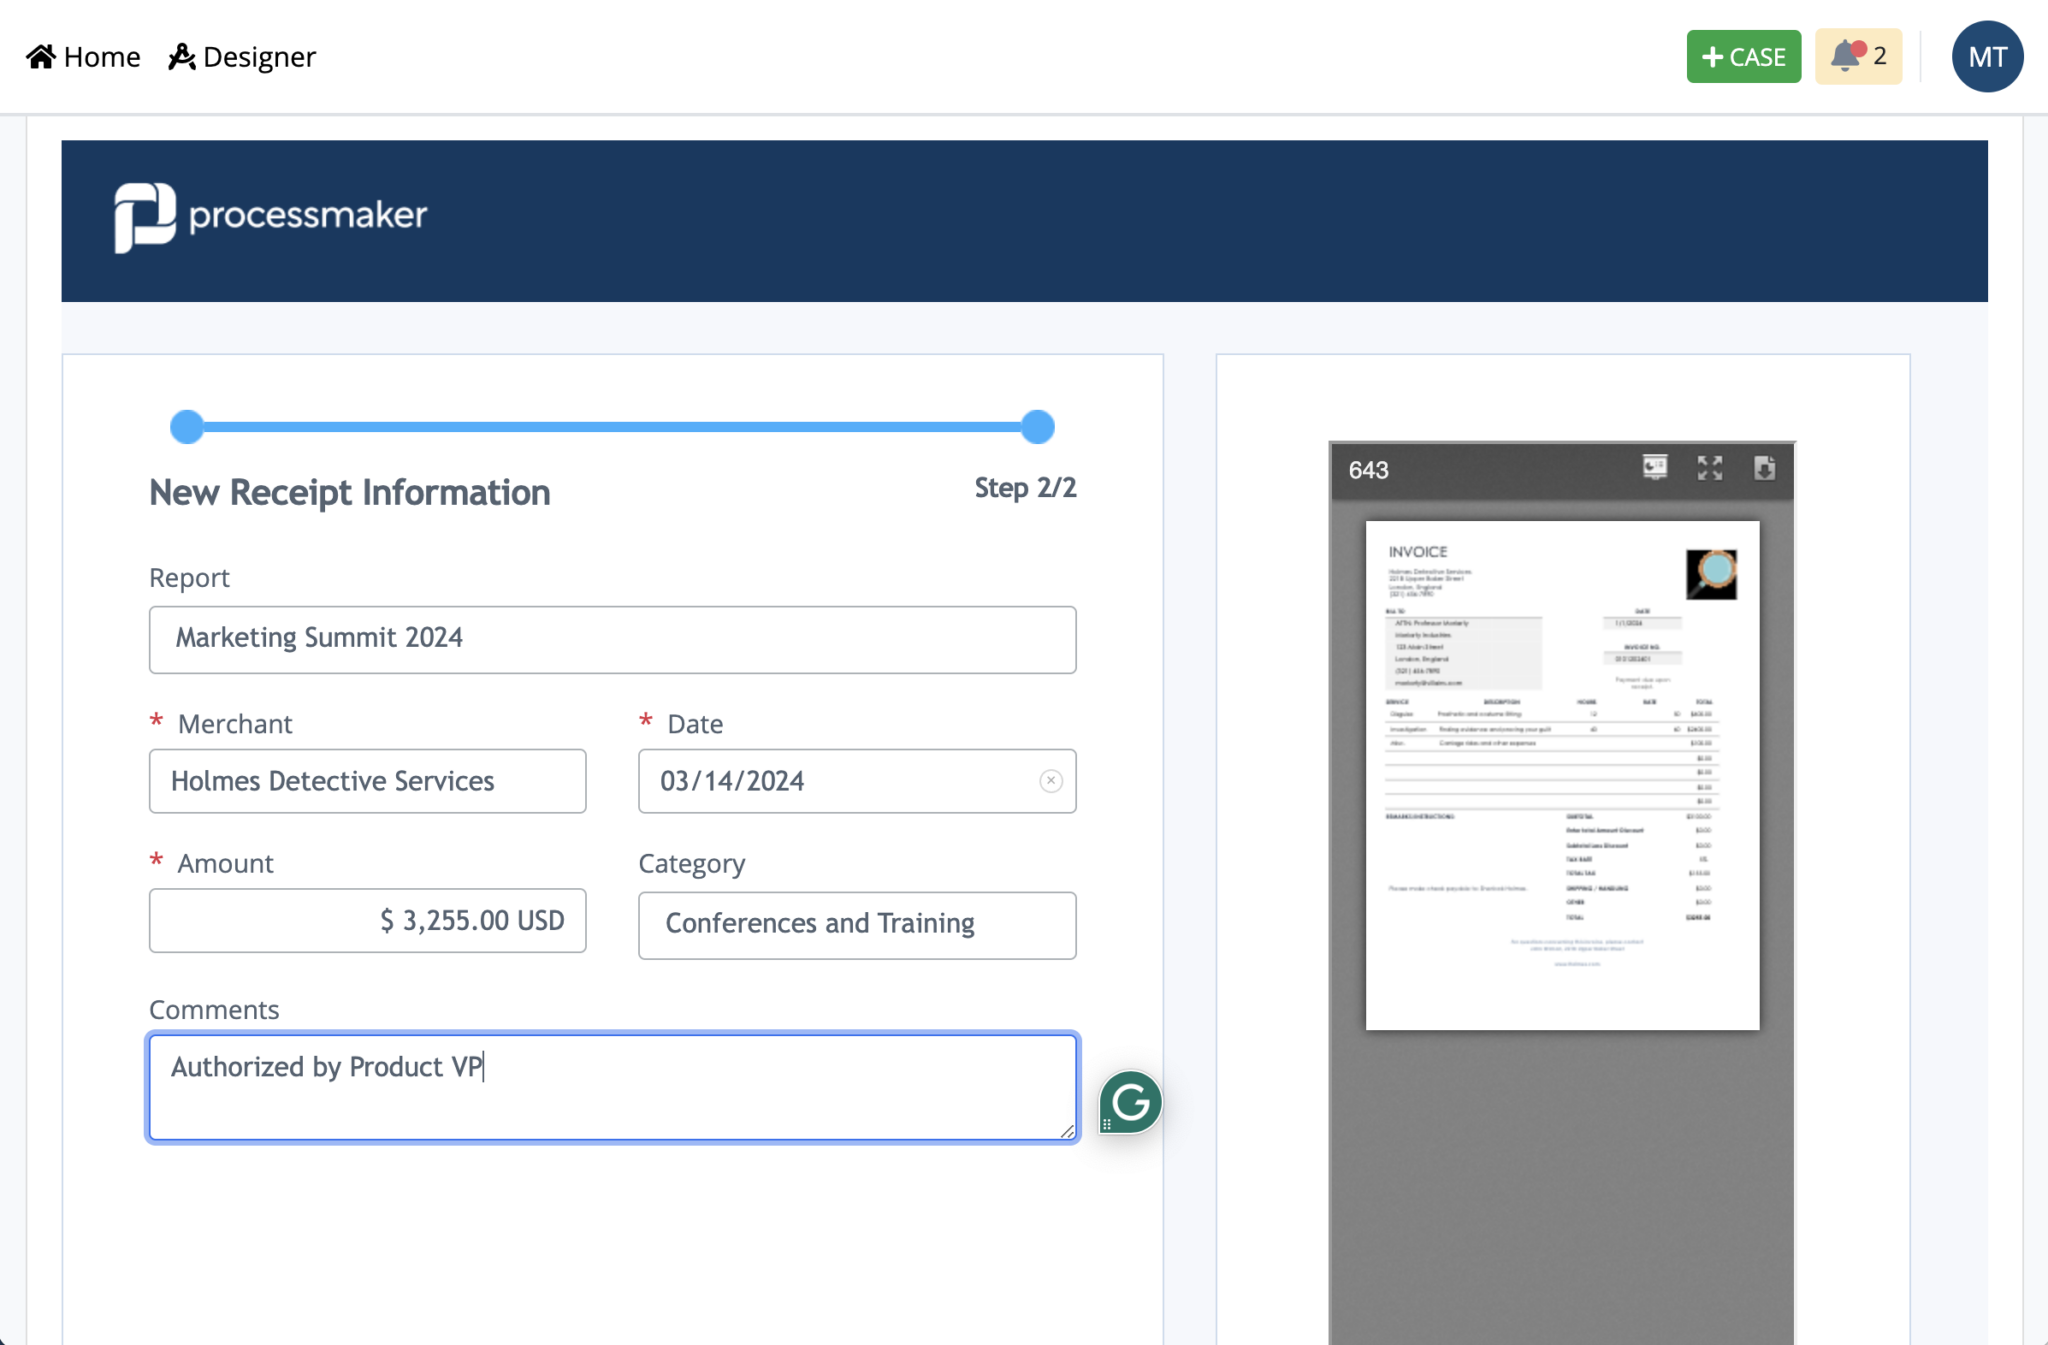The height and width of the screenshot is (1345, 2048).
Task: Click the magnifier icon on the invoice preview
Action: (1712, 572)
